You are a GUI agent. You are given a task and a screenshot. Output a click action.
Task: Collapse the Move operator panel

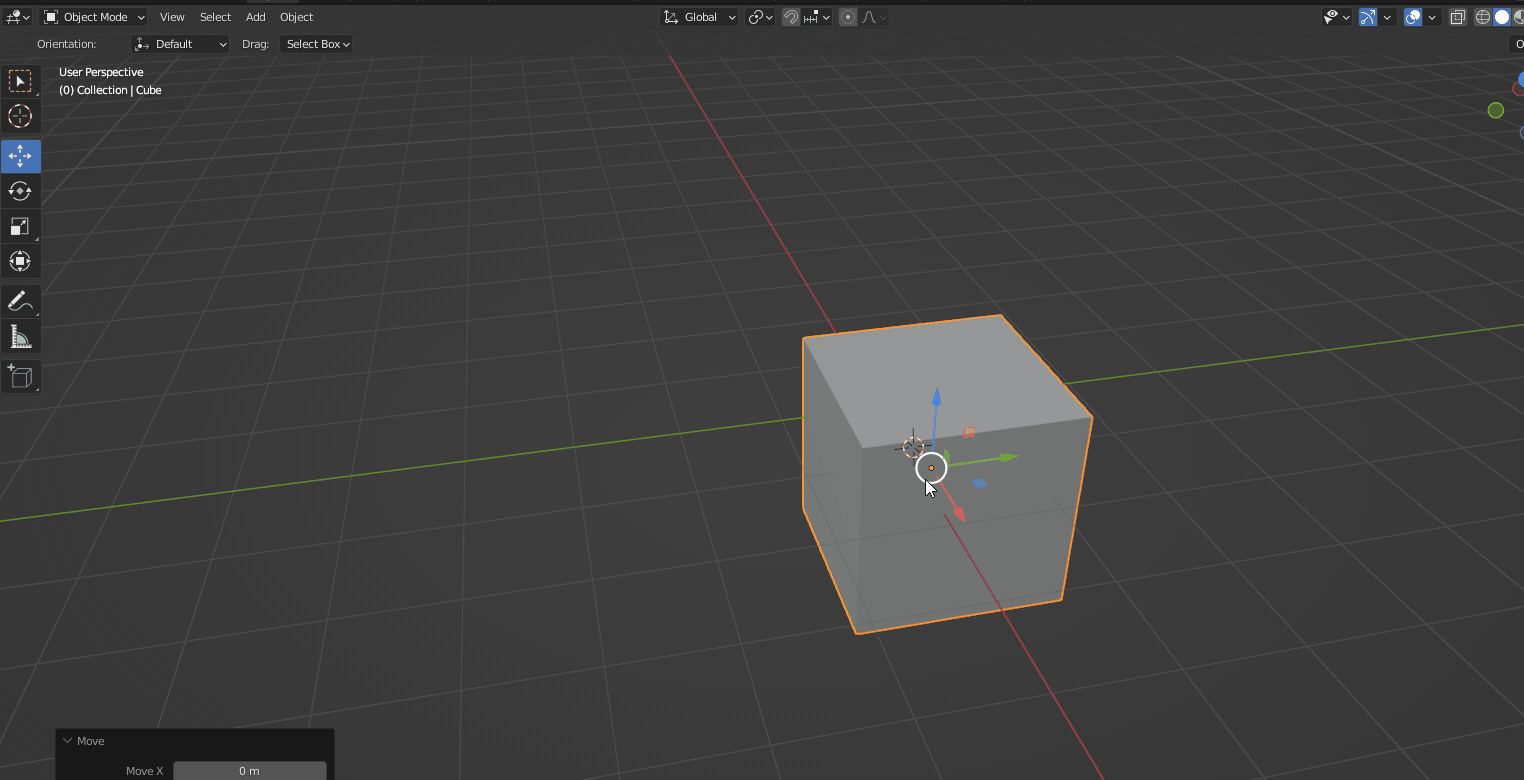point(67,740)
